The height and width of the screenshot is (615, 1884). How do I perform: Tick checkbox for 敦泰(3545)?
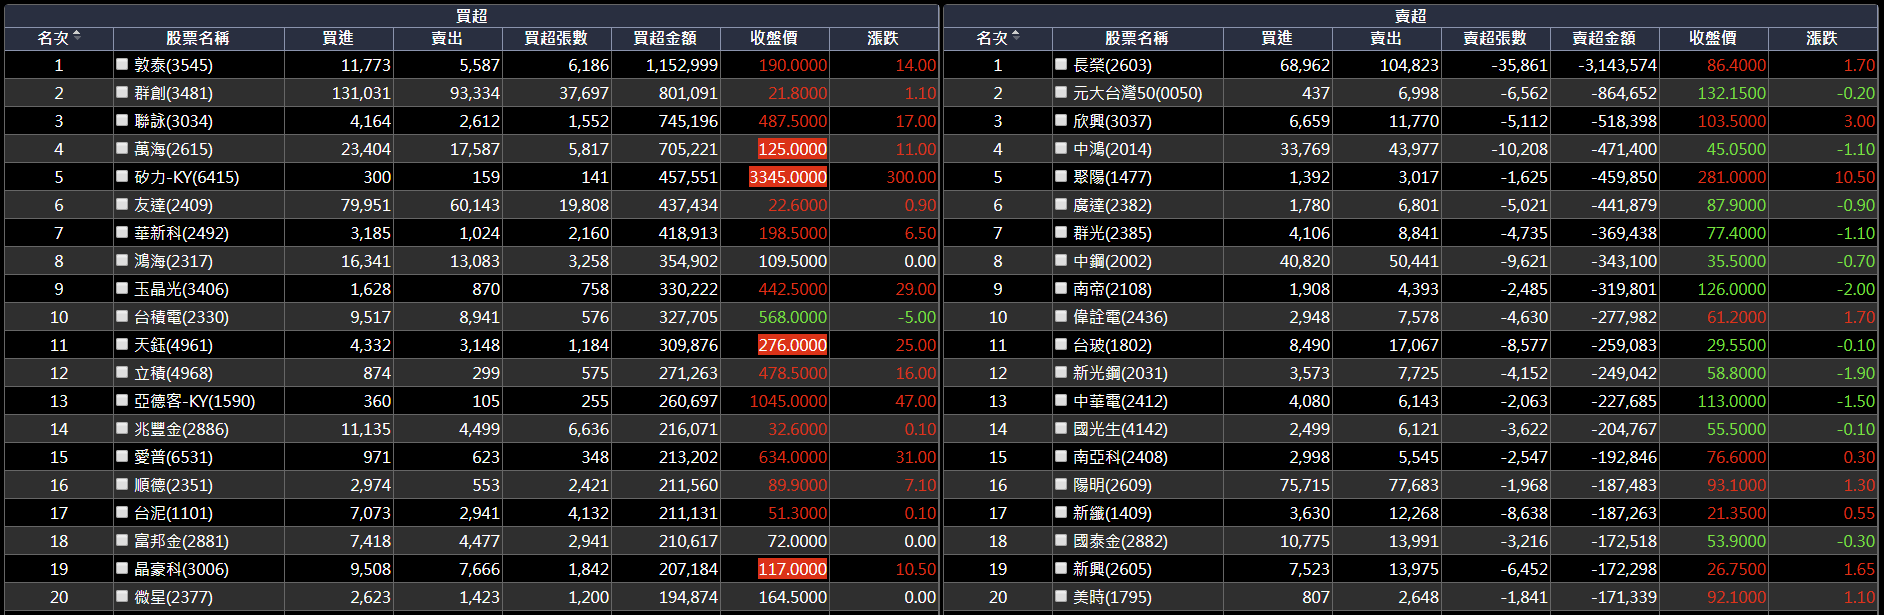tap(122, 64)
